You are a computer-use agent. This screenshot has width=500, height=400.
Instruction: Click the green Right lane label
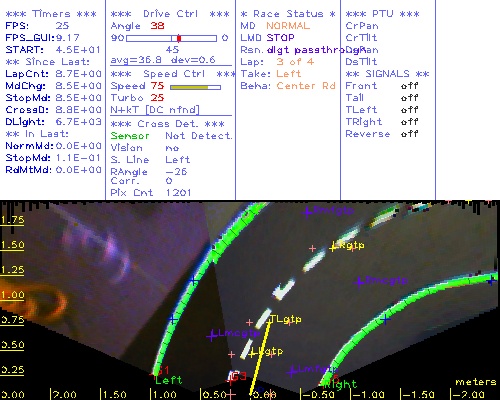tap(341, 385)
